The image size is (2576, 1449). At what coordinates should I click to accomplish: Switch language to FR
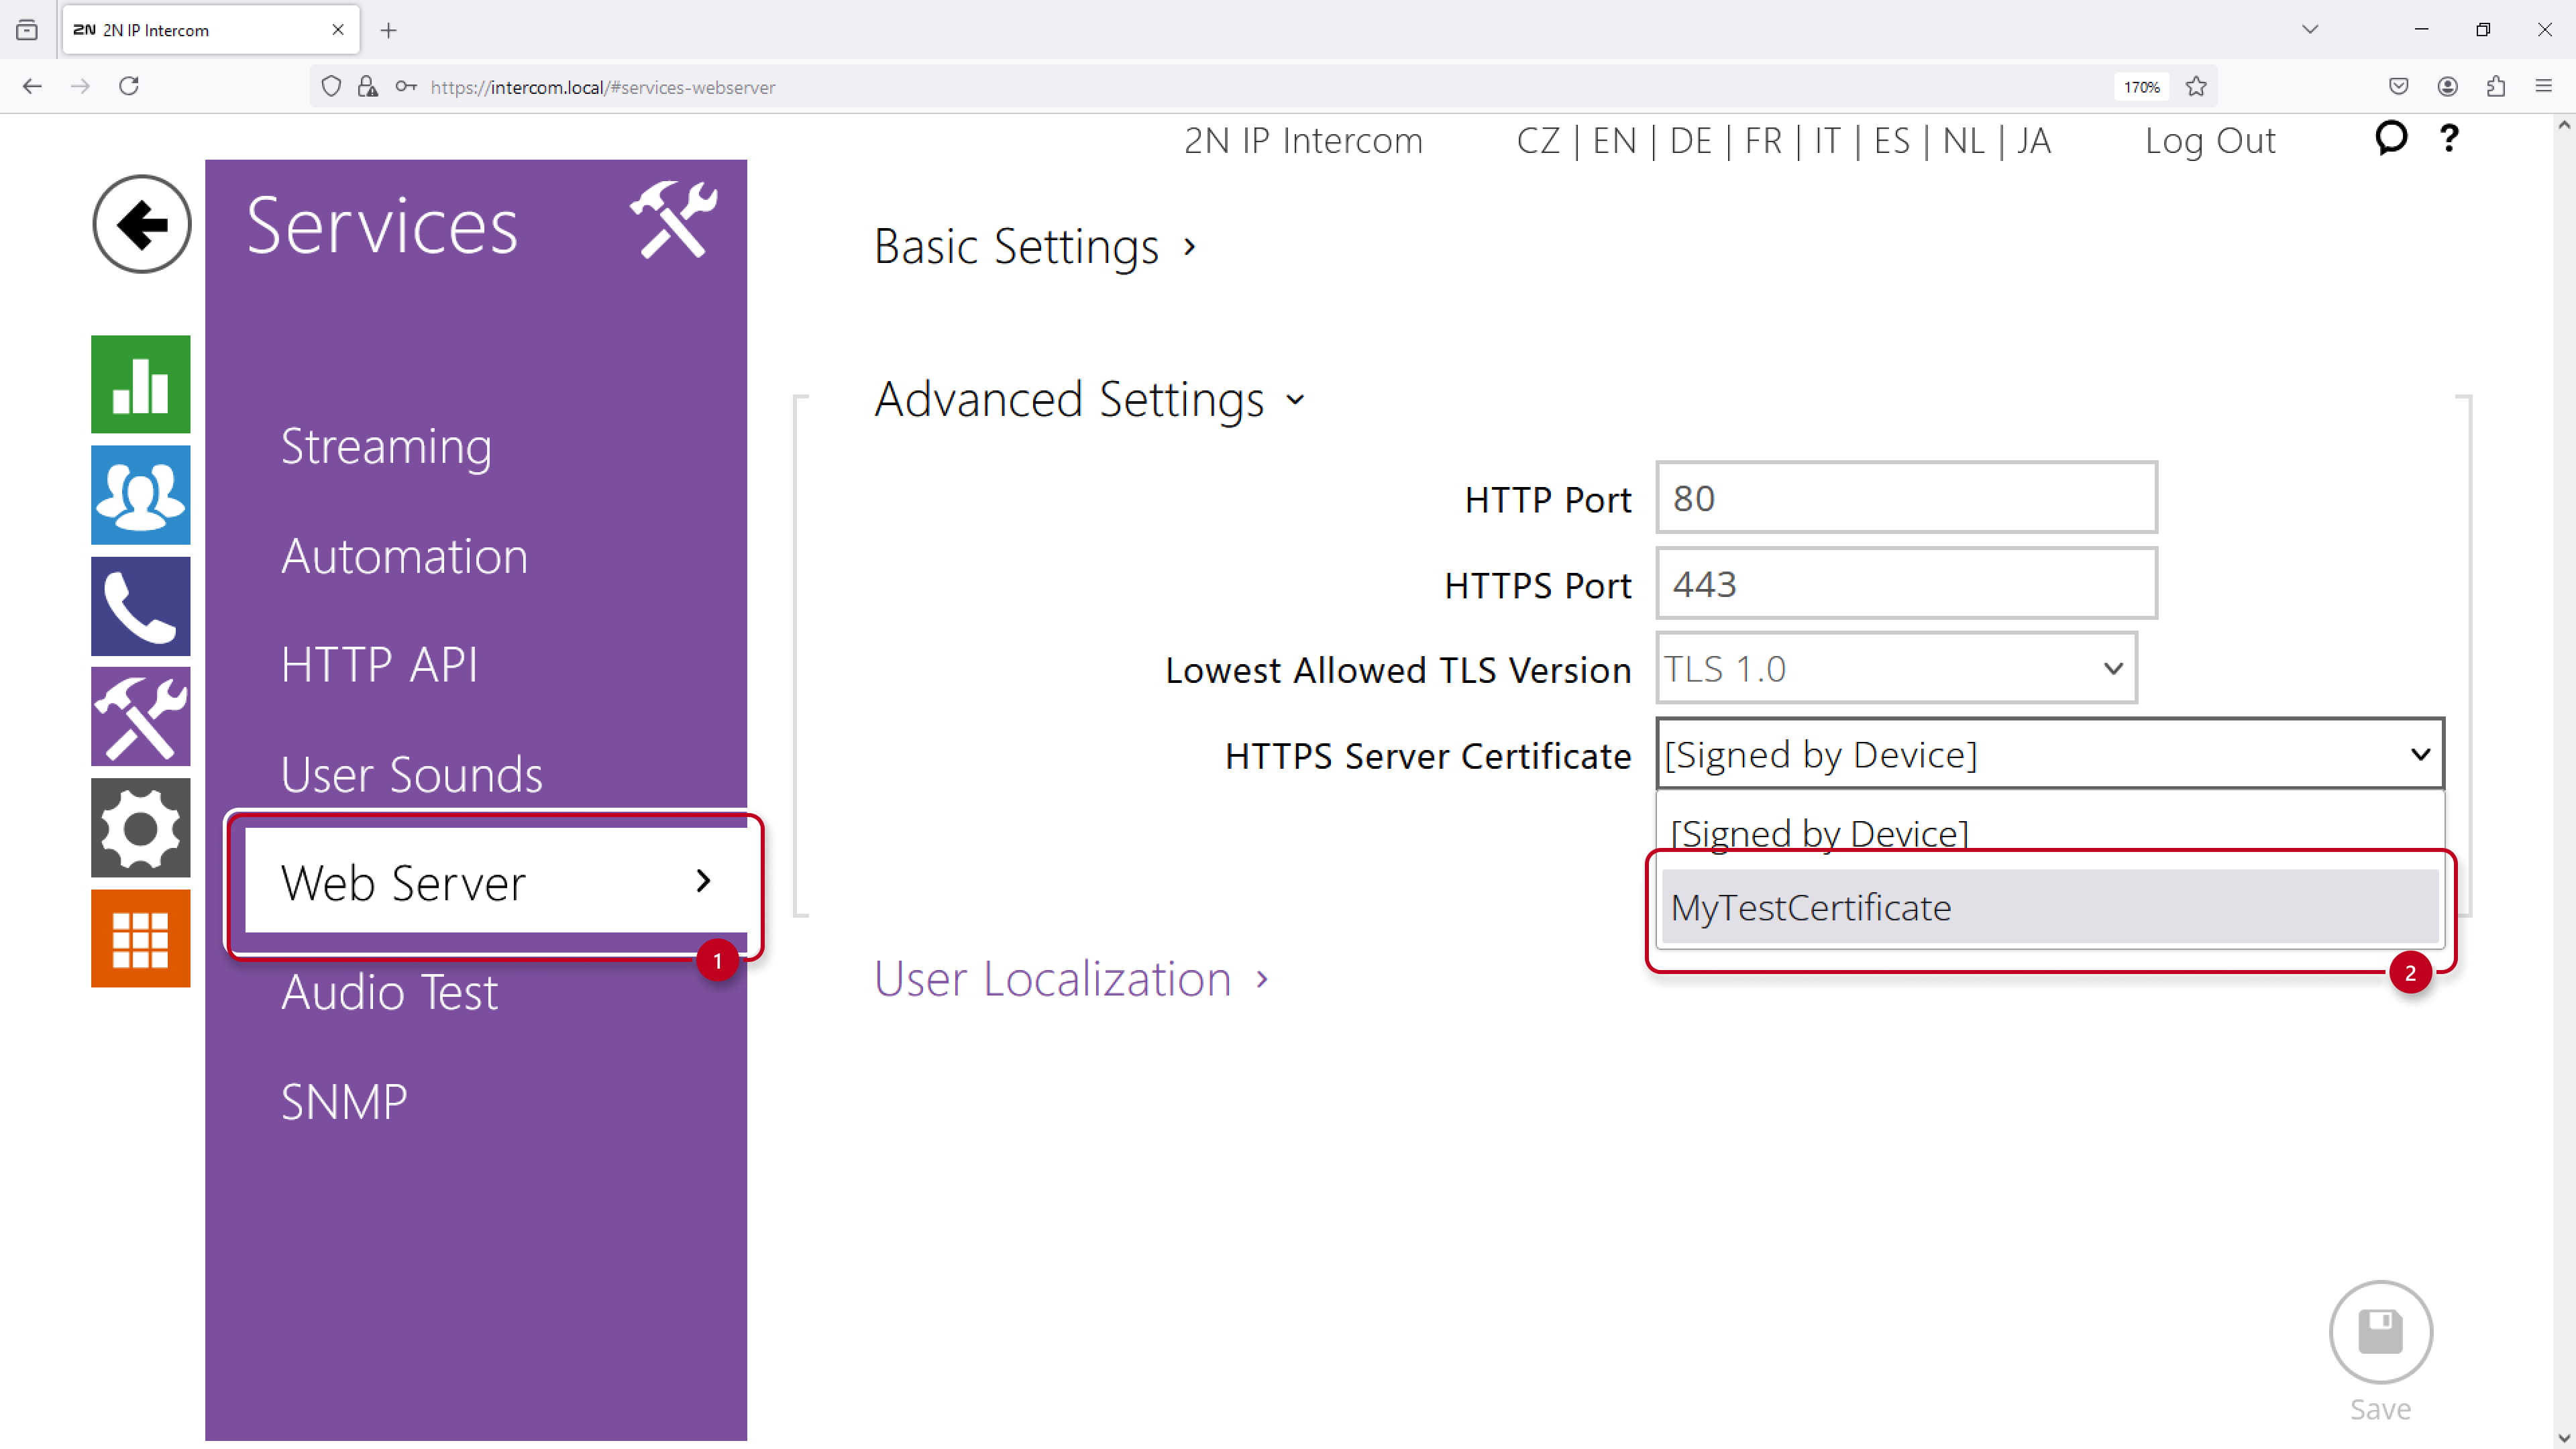coord(1763,140)
